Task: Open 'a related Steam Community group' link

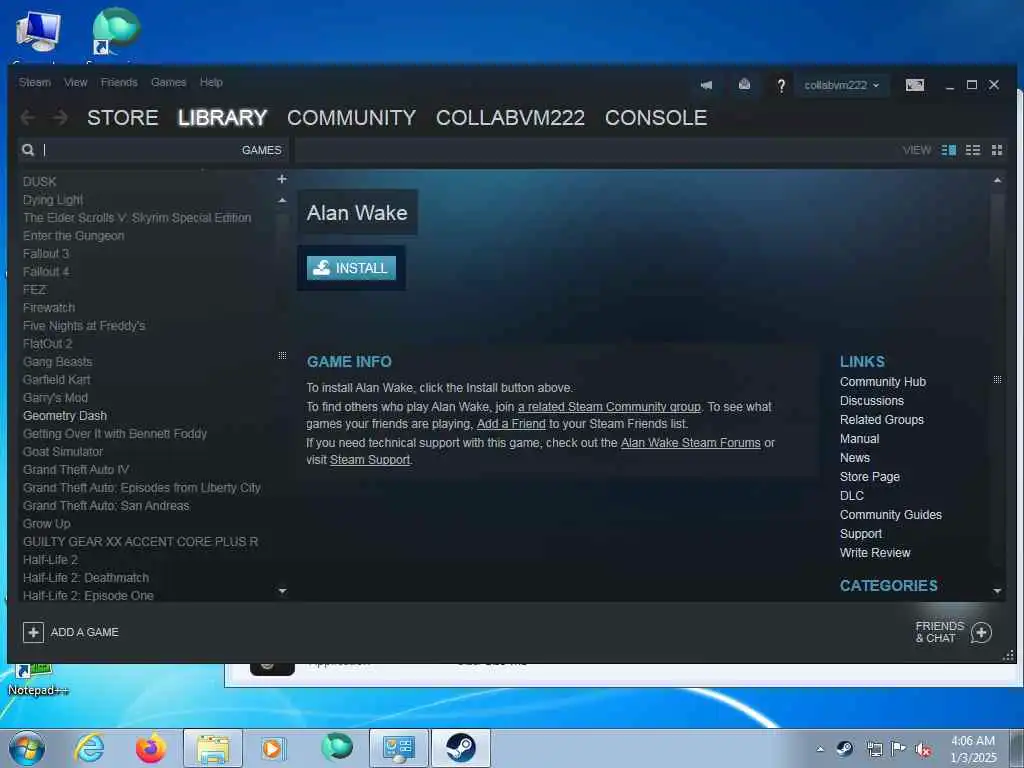Action: [609, 407]
